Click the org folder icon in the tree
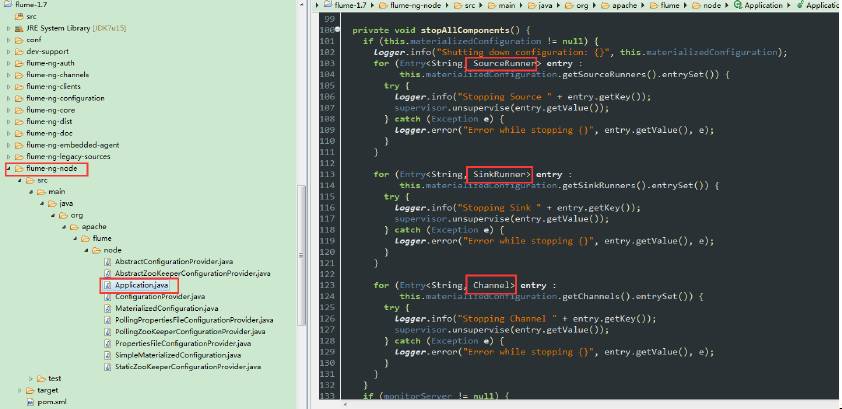The width and height of the screenshot is (842, 409). [x=63, y=215]
